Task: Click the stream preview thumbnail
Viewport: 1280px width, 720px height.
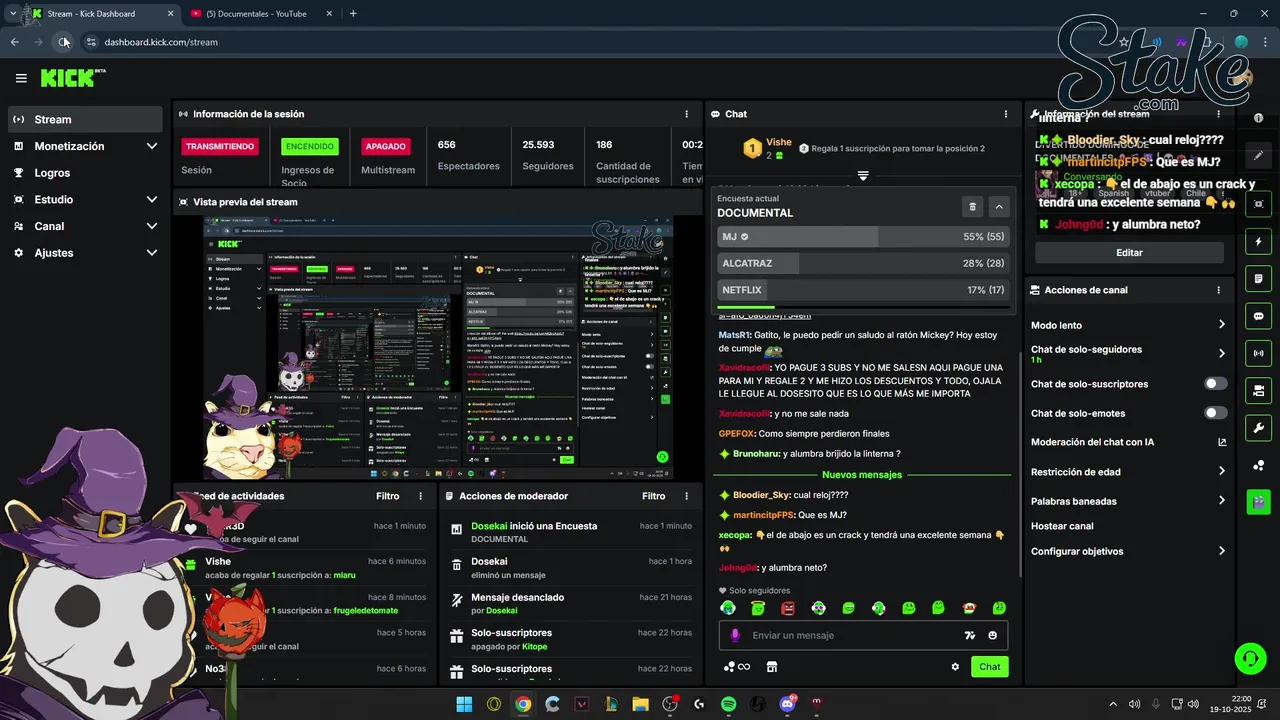Action: [x=438, y=347]
